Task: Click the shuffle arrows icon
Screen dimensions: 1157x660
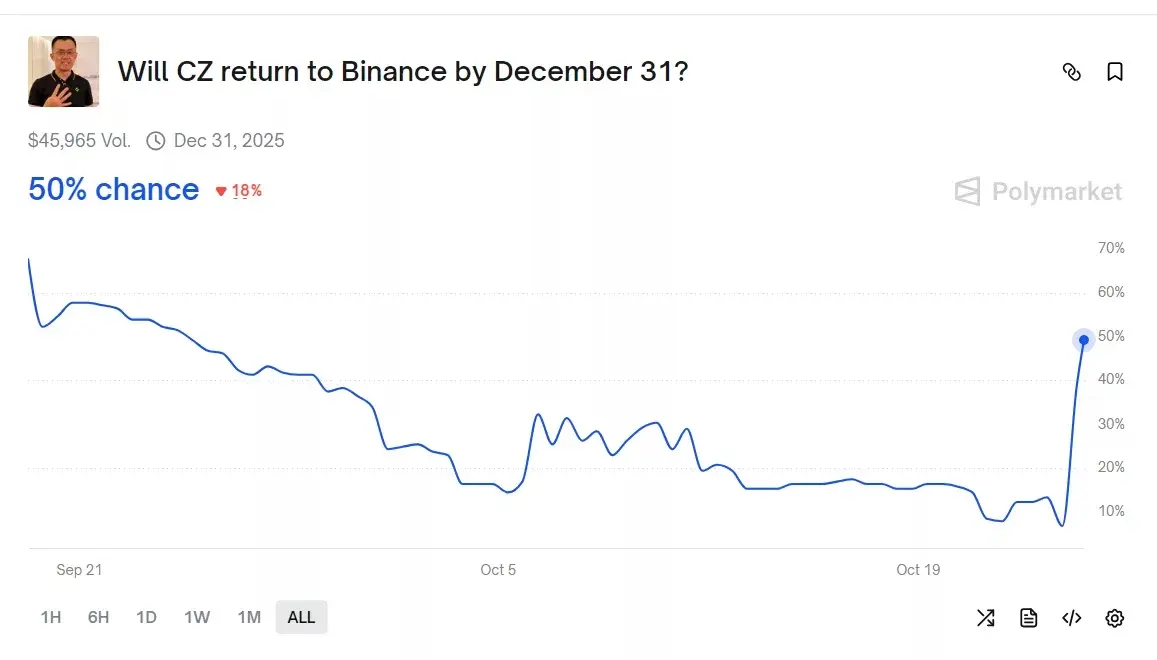Action: click(985, 618)
